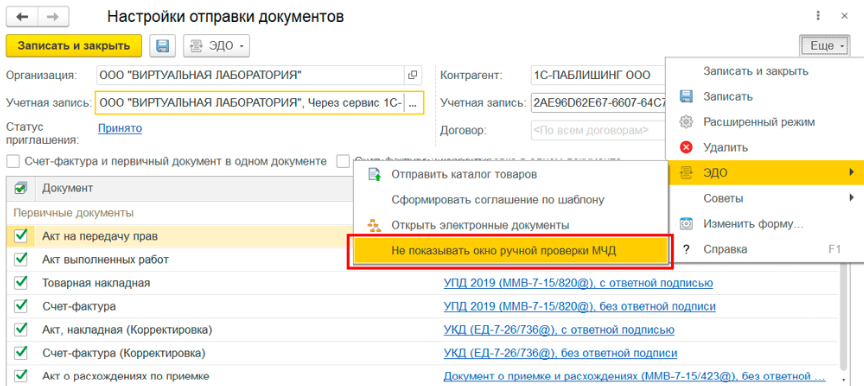Click the back navigation arrow

coord(23,17)
